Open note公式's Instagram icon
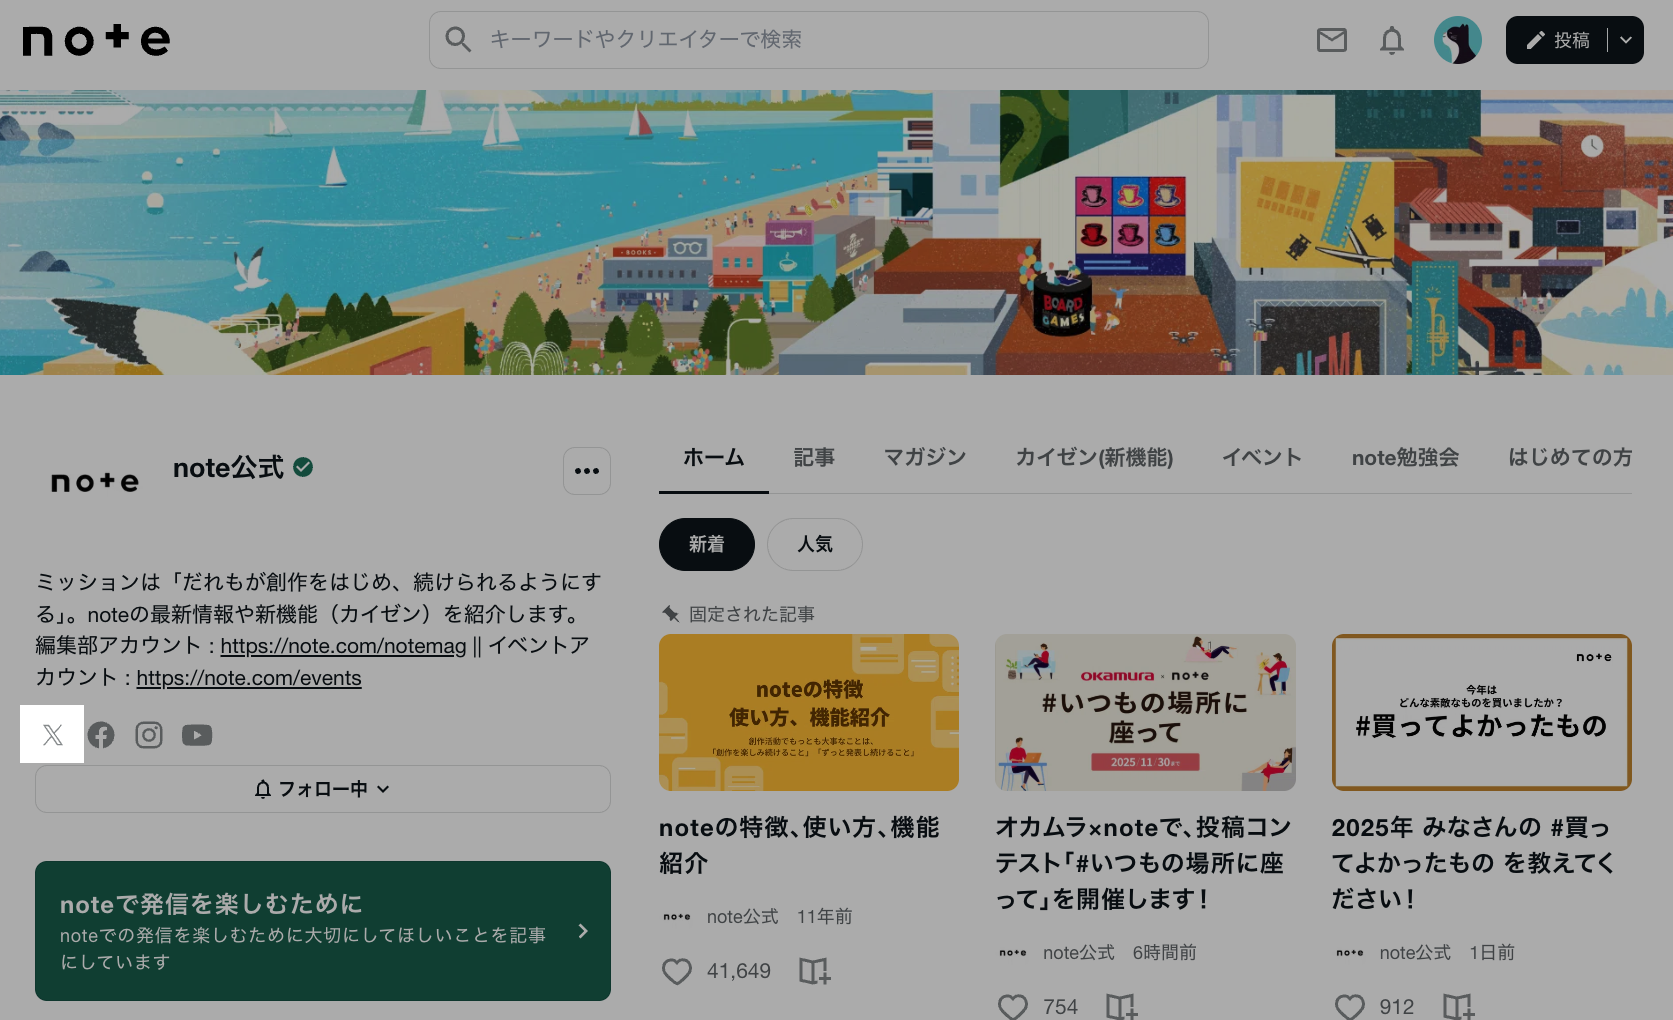The image size is (1673, 1020). [x=148, y=734]
